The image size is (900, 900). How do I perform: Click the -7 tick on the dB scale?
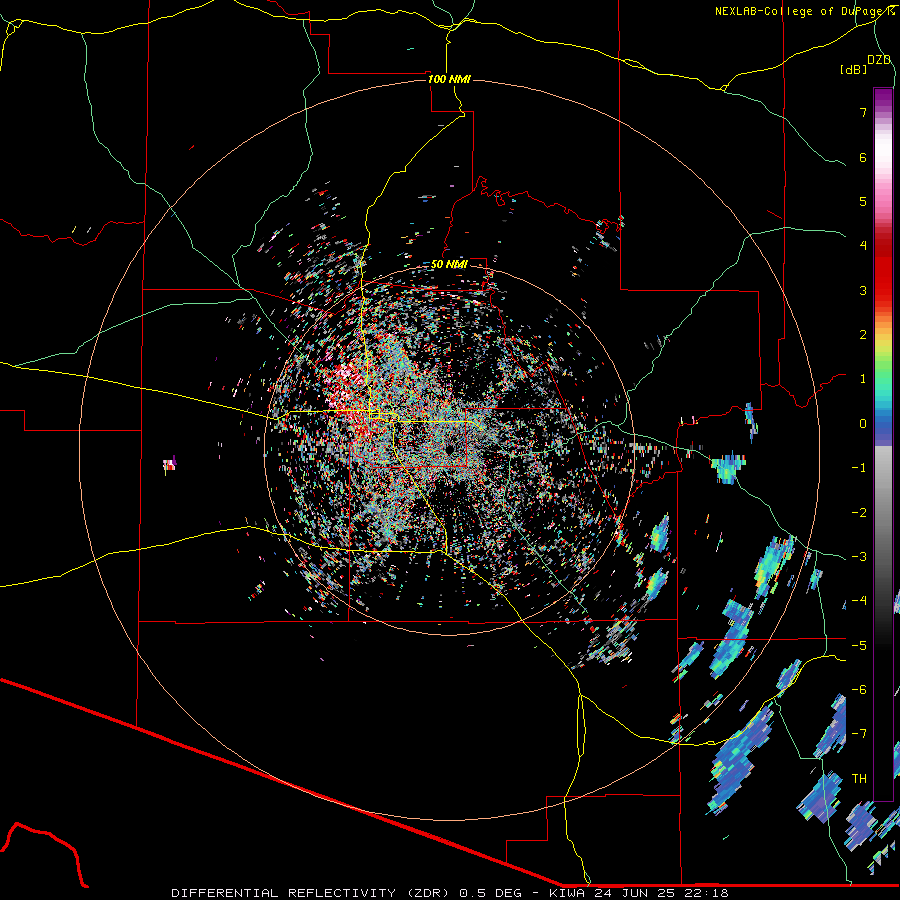pyautogui.click(x=859, y=733)
